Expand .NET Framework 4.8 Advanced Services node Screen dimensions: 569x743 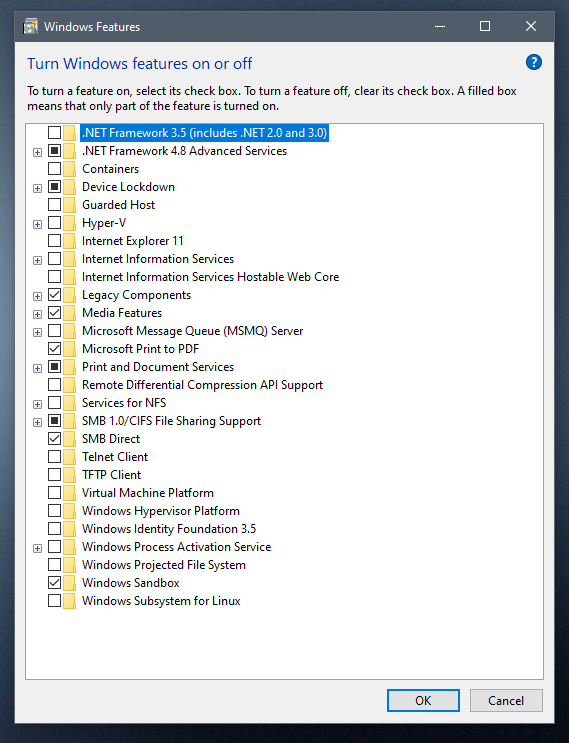[x=37, y=152]
